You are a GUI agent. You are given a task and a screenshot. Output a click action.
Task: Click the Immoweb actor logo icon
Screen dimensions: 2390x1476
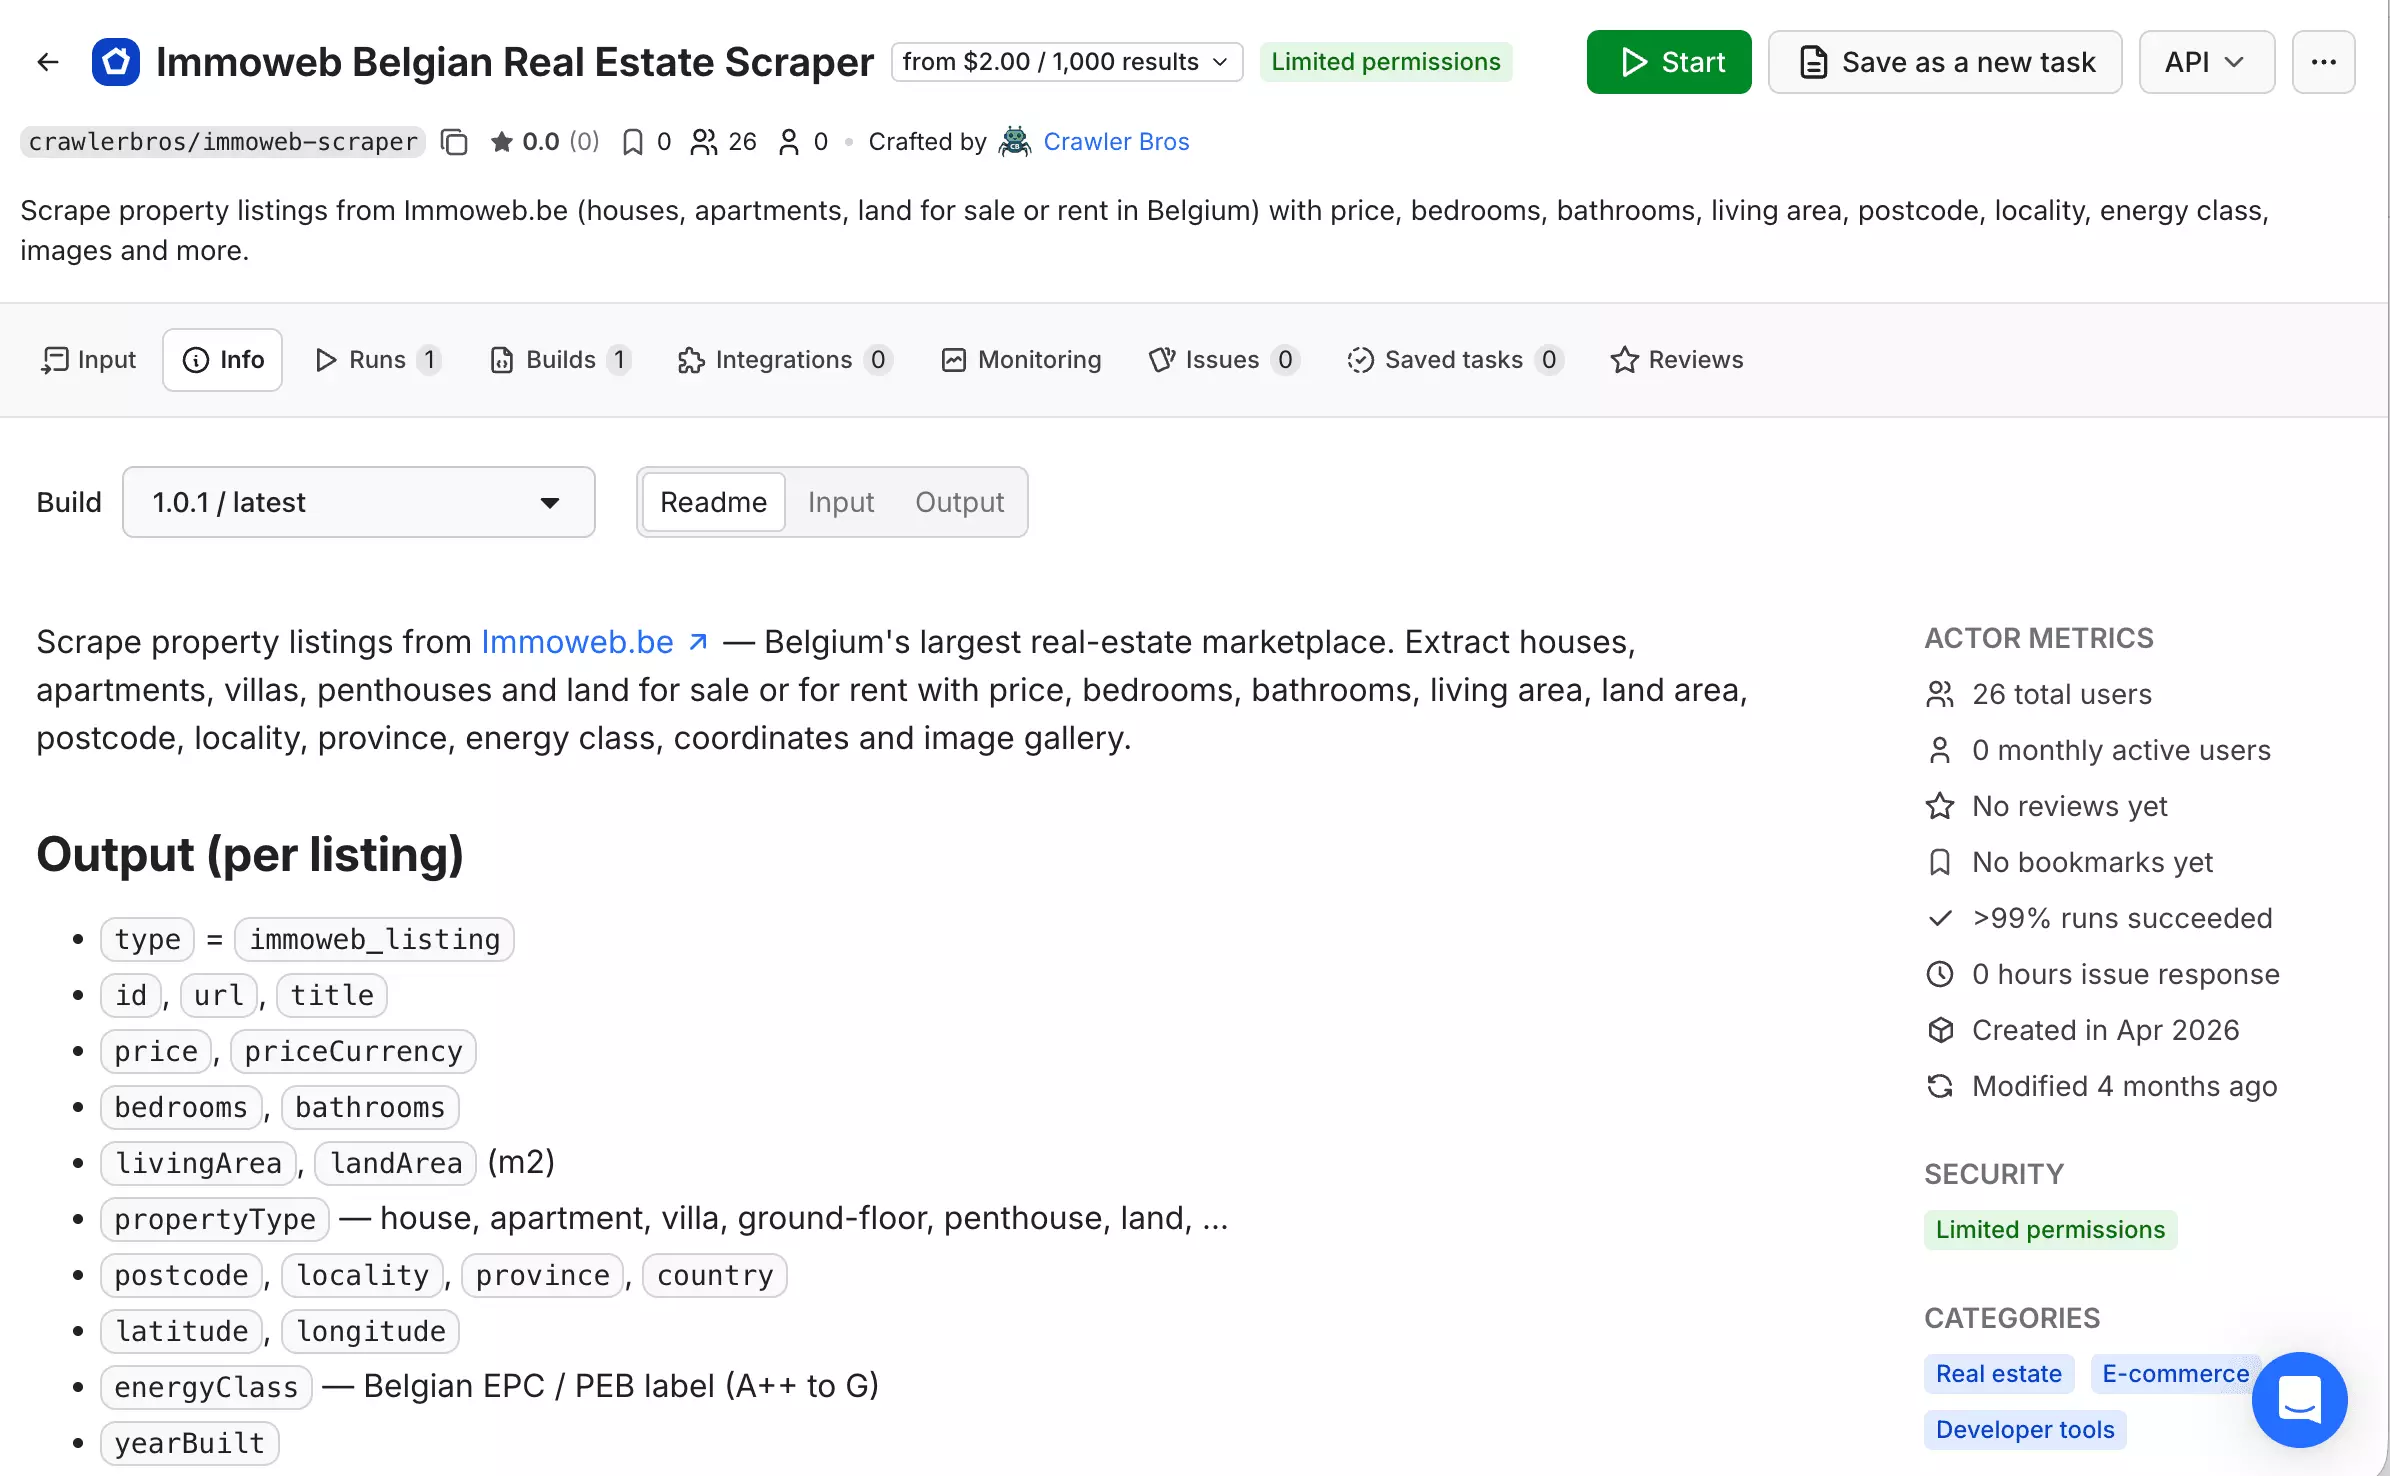(116, 62)
